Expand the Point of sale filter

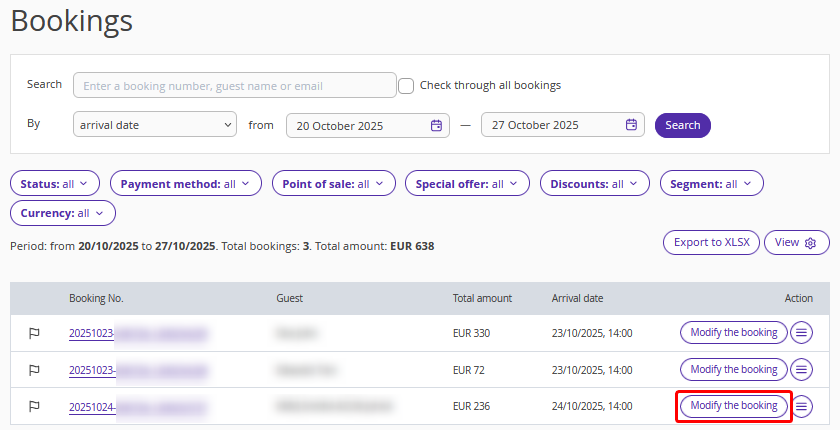pyautogui.click(x=334, y=184)
